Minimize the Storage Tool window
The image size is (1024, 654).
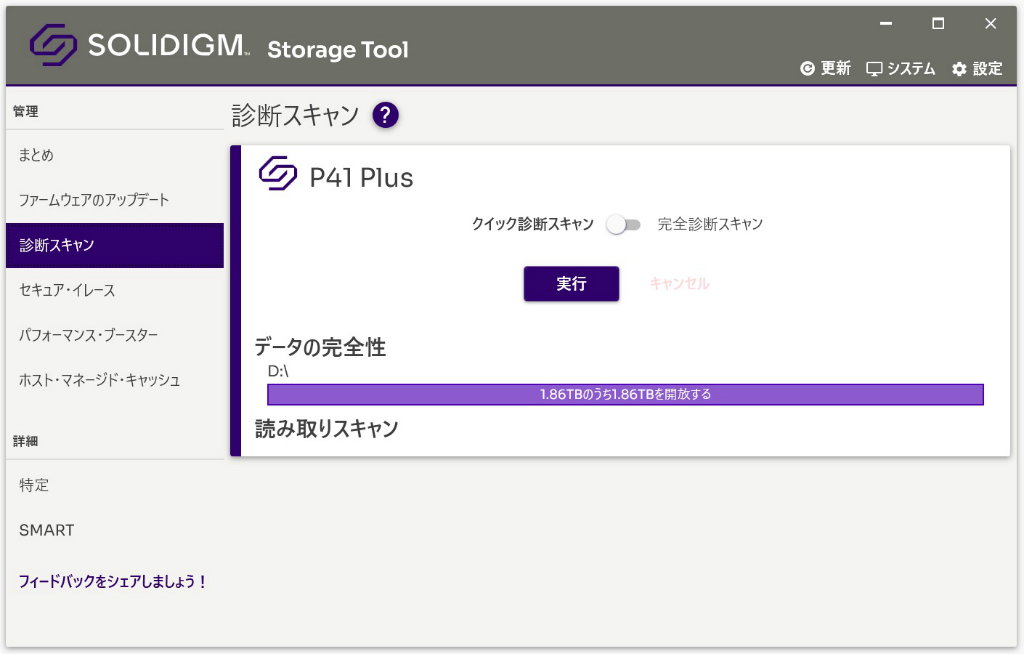coord(886,24)
